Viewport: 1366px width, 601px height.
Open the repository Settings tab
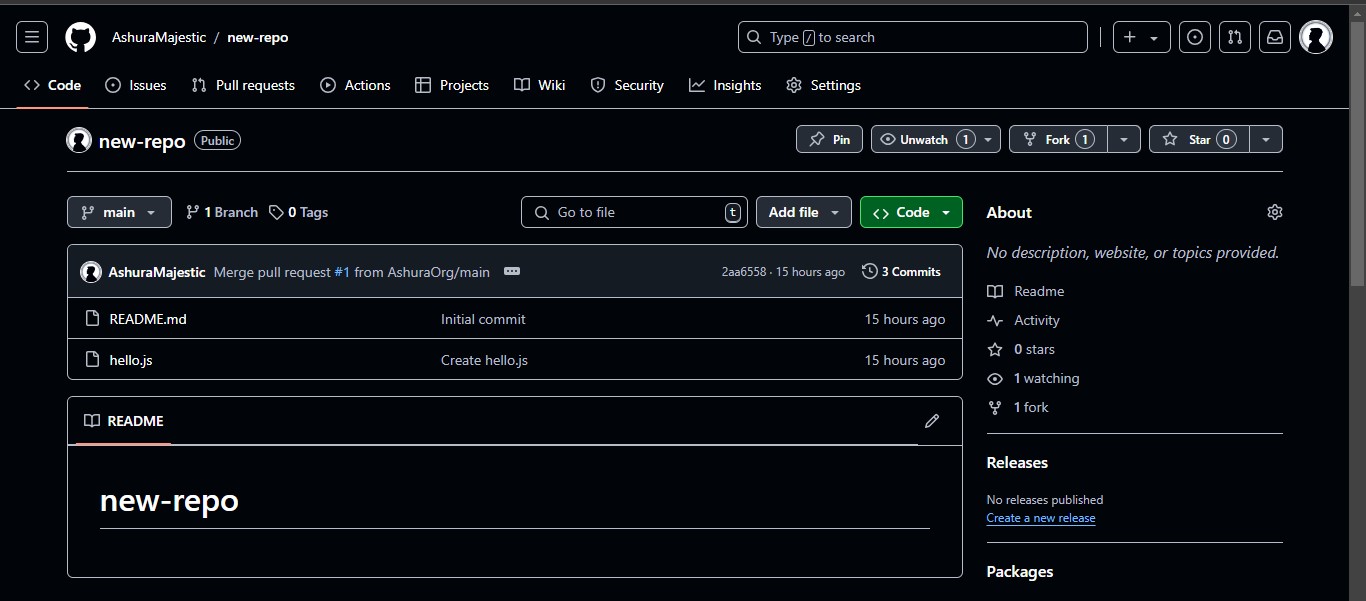pyautogui.click(x=823, y=85)
